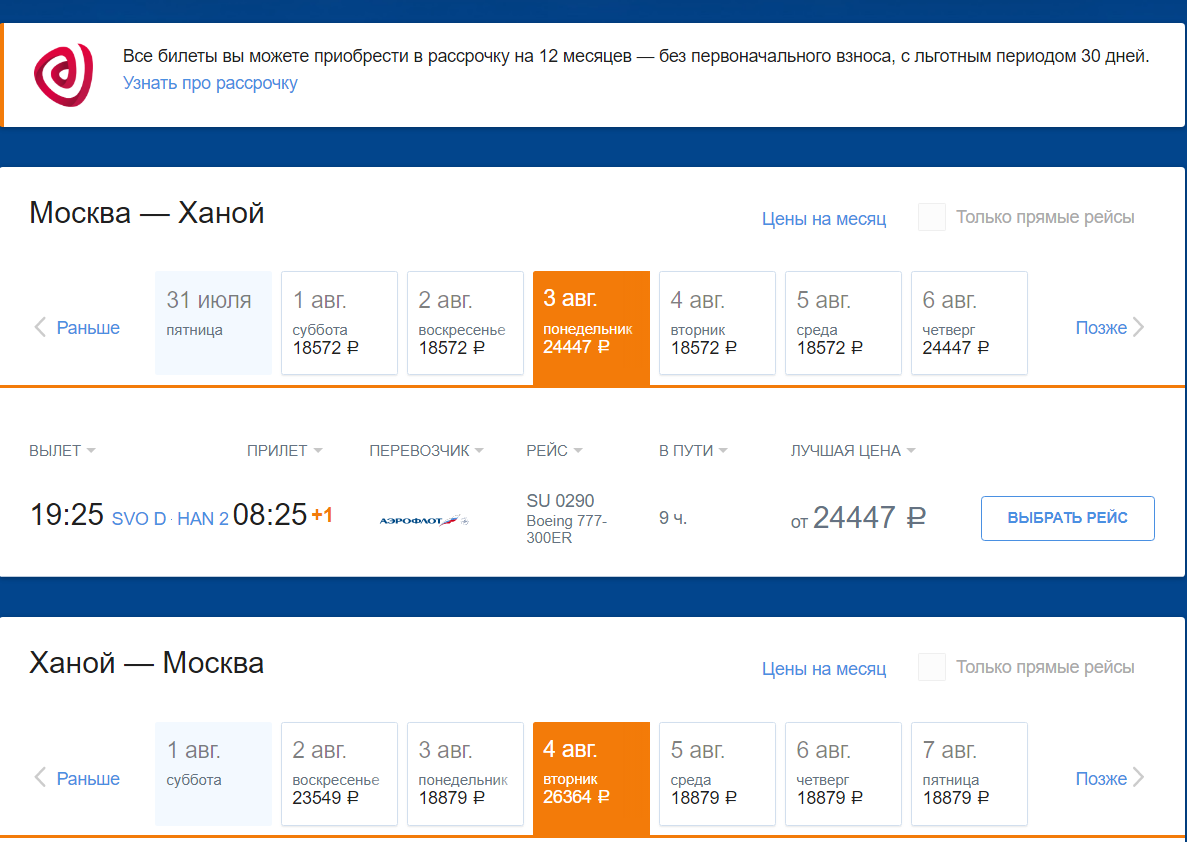Open Цены на месяц for Ханой — Москва
This screenshot has height=842, width=1187.
coord(824,669)
